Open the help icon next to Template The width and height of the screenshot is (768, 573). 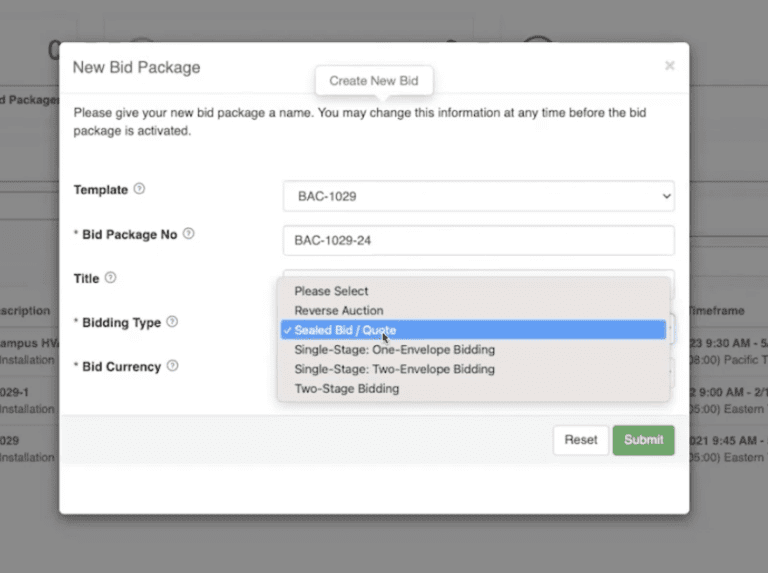[x=140, y=189]
